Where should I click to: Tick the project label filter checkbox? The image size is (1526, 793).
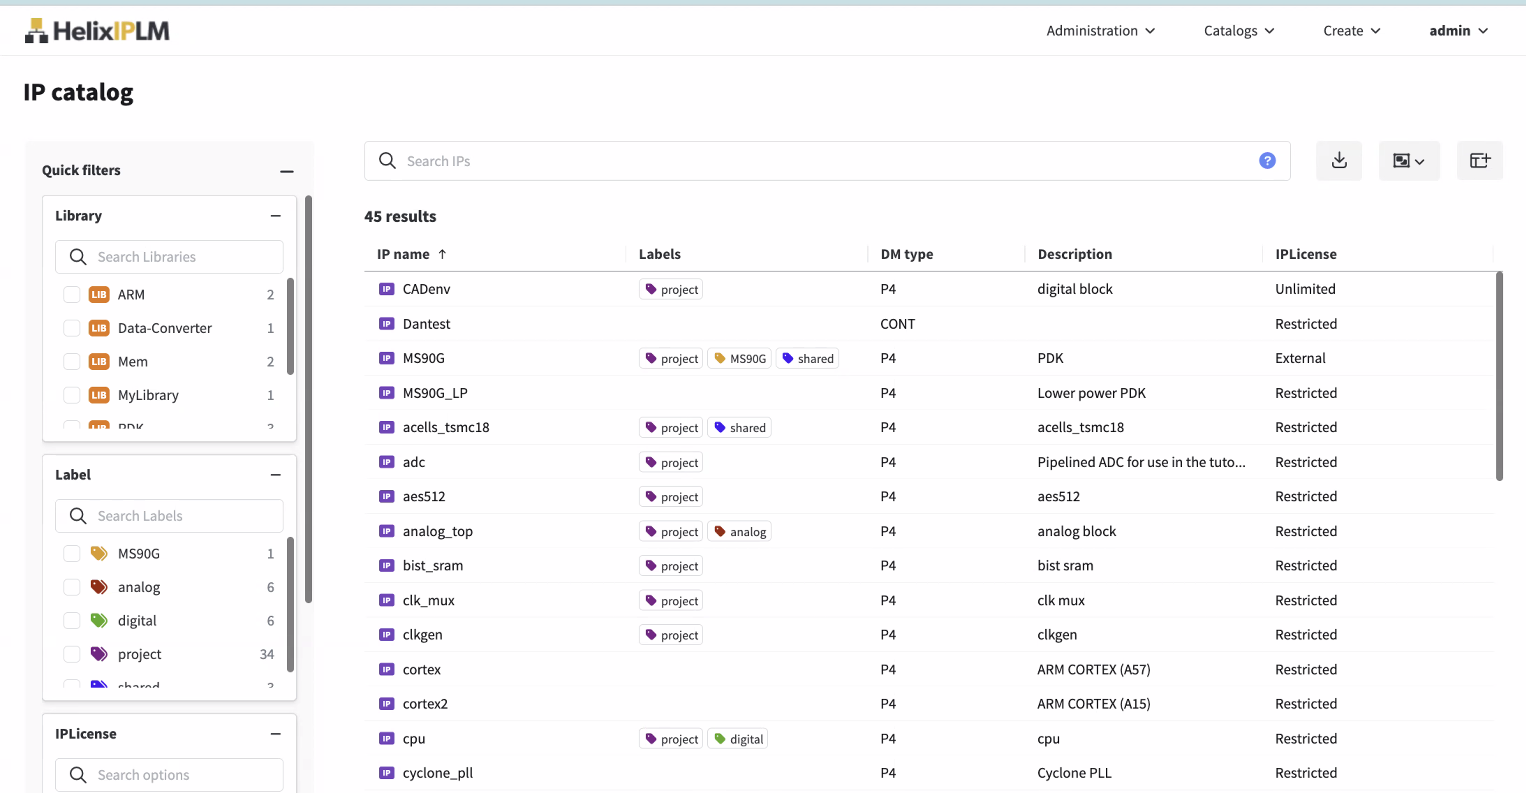click(x=72, y=655)
